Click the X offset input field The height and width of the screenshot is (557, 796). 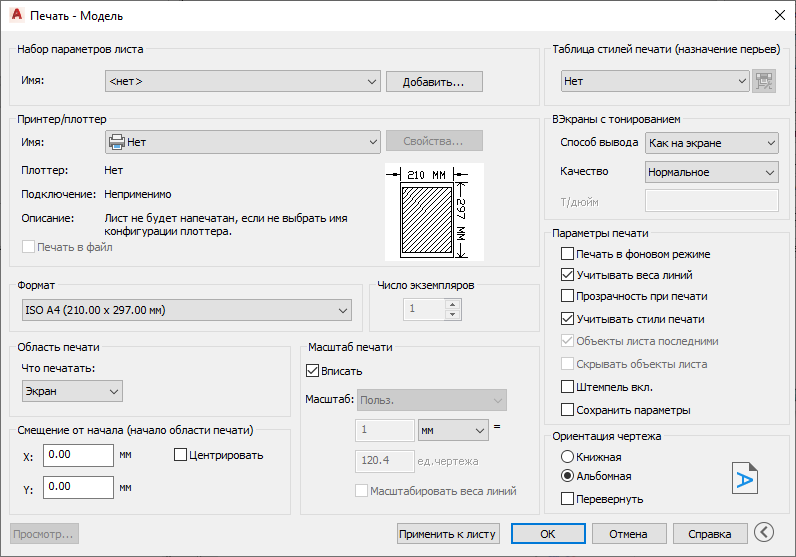coord(78,455)
